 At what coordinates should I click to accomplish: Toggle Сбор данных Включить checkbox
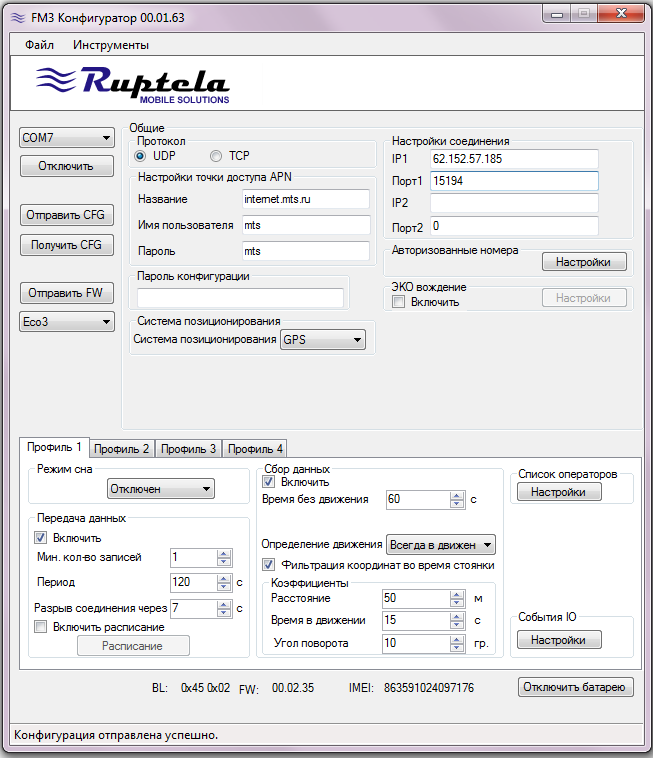(268, 482)
